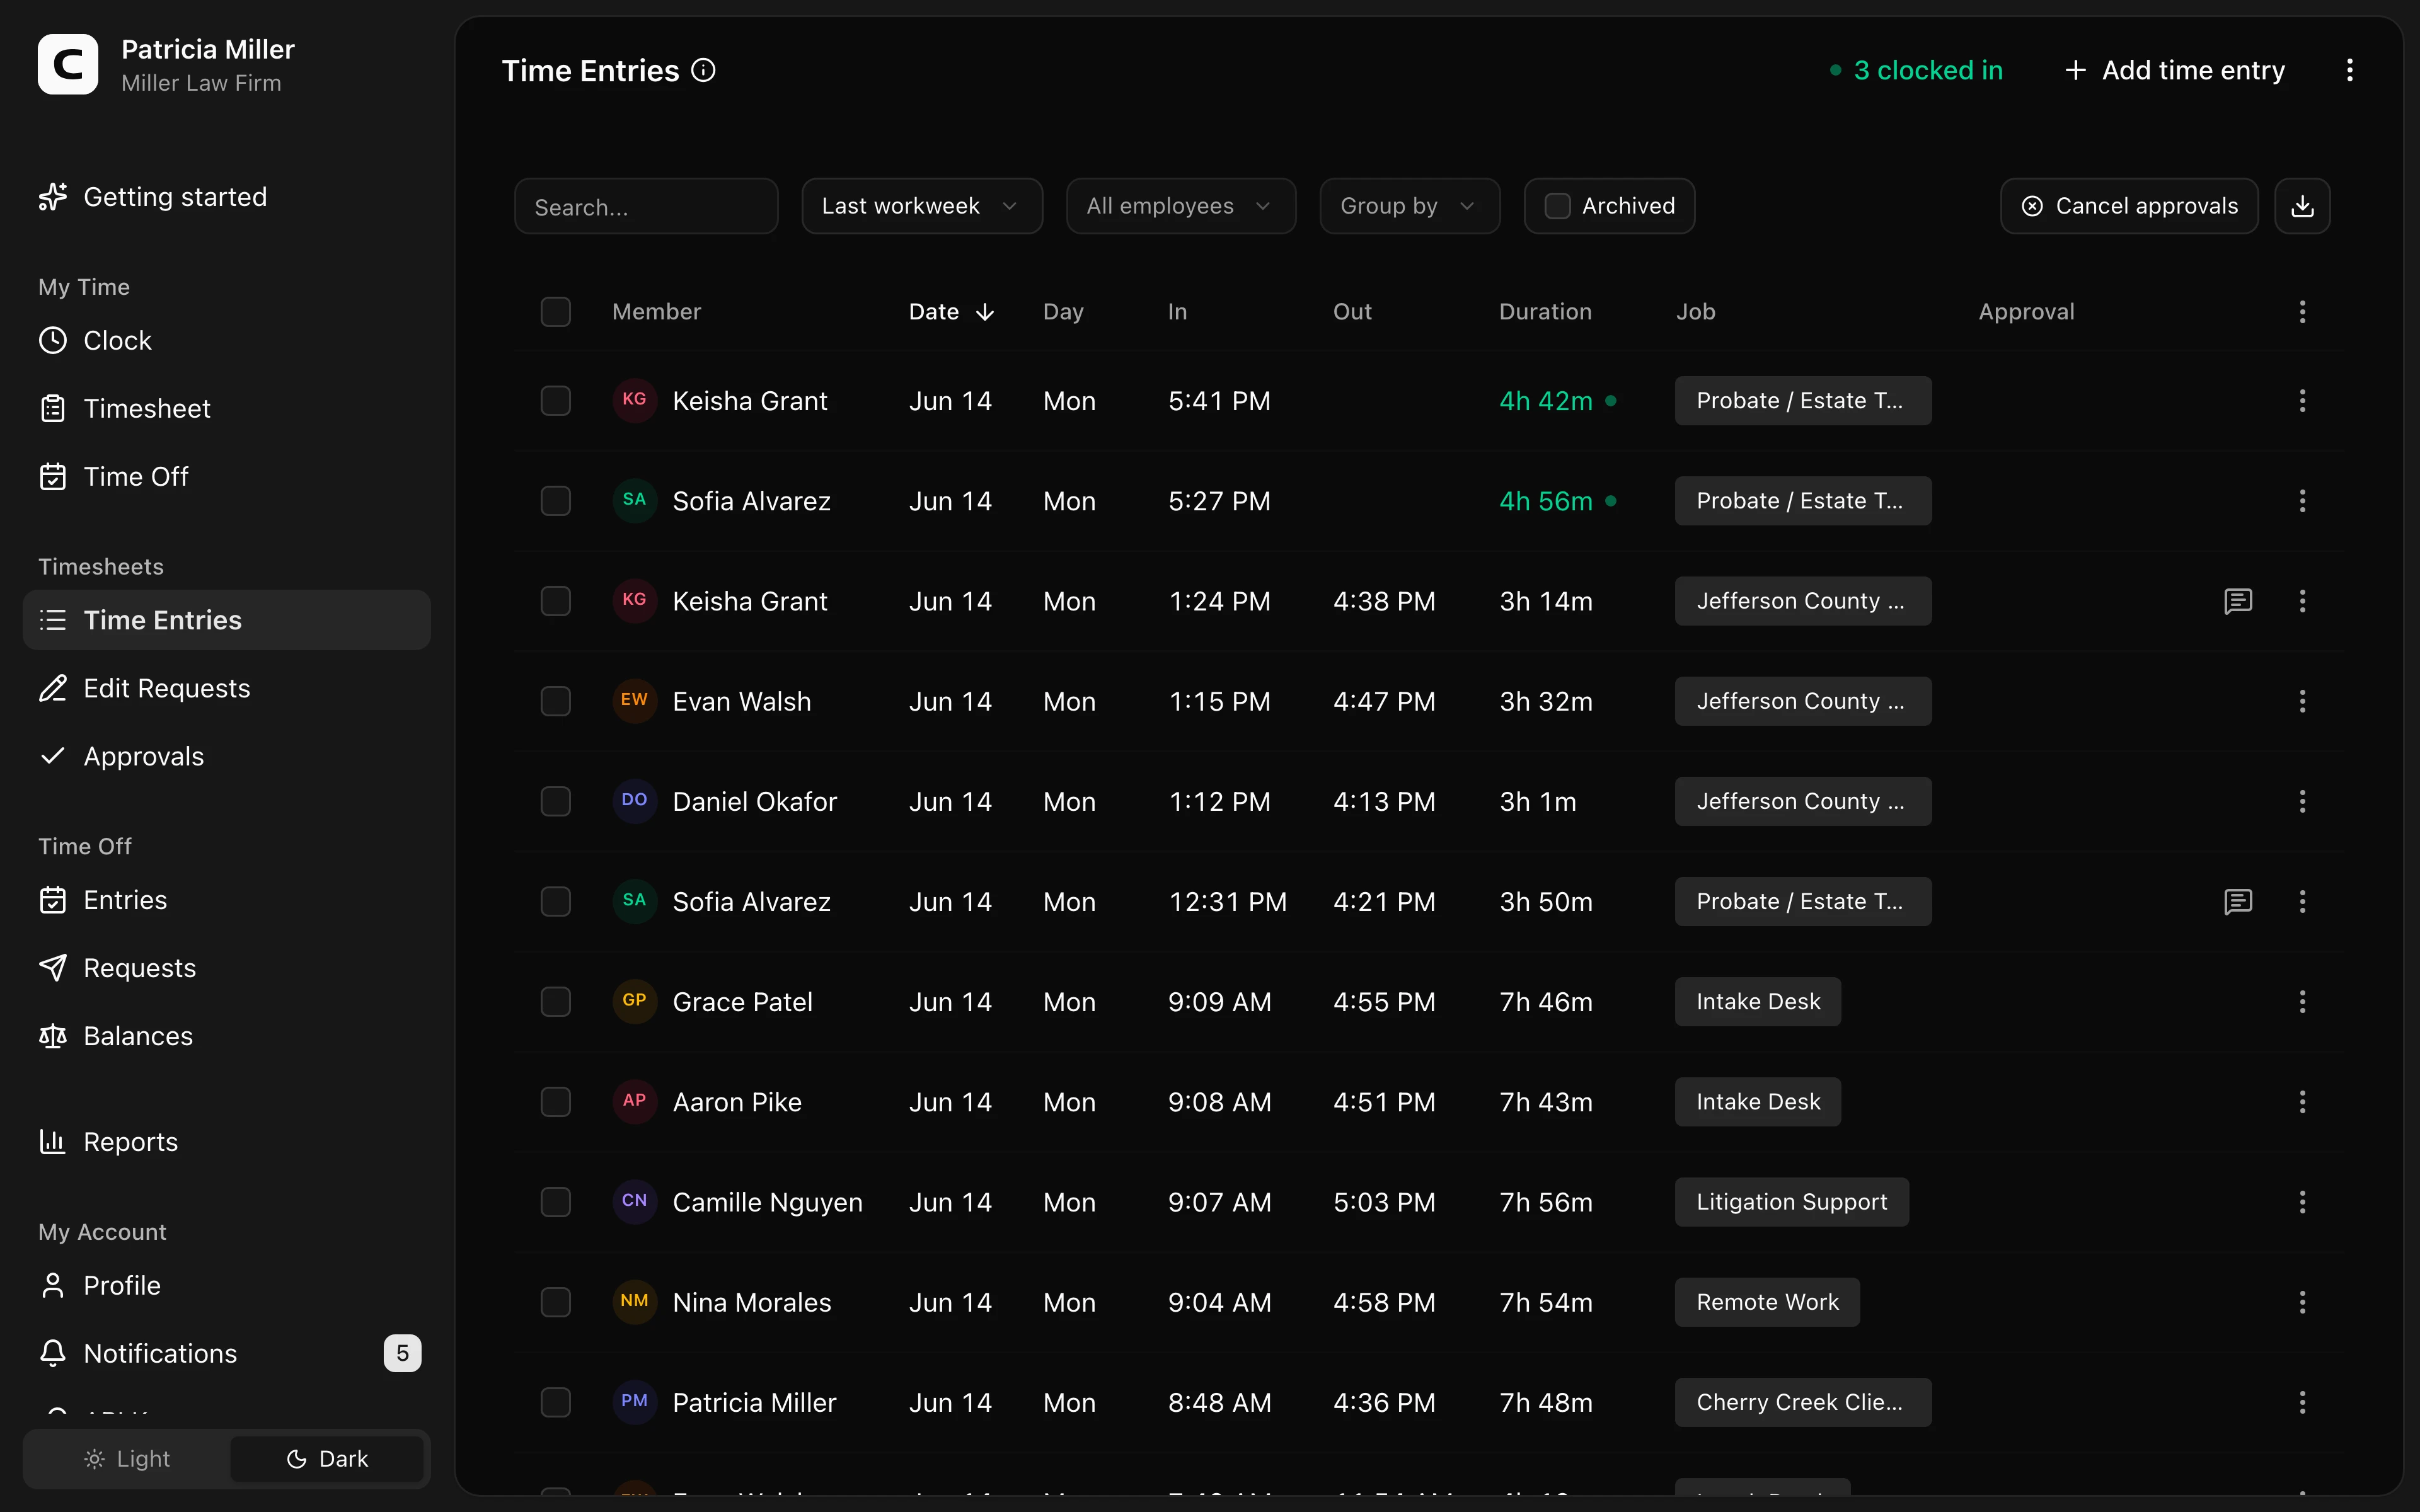Open row menu for Nina Morales entry
The height and width of the screenshot is (1512, 2420).
(x=2302, y=1302)
